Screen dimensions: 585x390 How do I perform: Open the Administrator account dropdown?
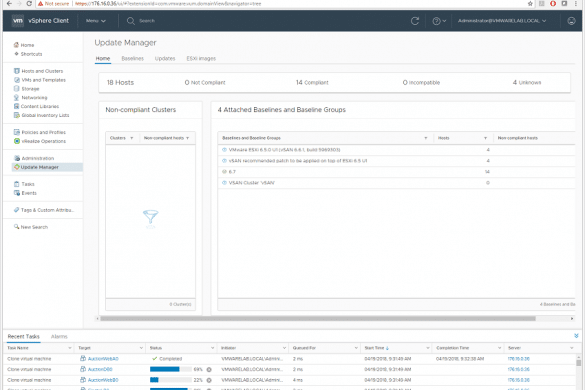(502, 21)
